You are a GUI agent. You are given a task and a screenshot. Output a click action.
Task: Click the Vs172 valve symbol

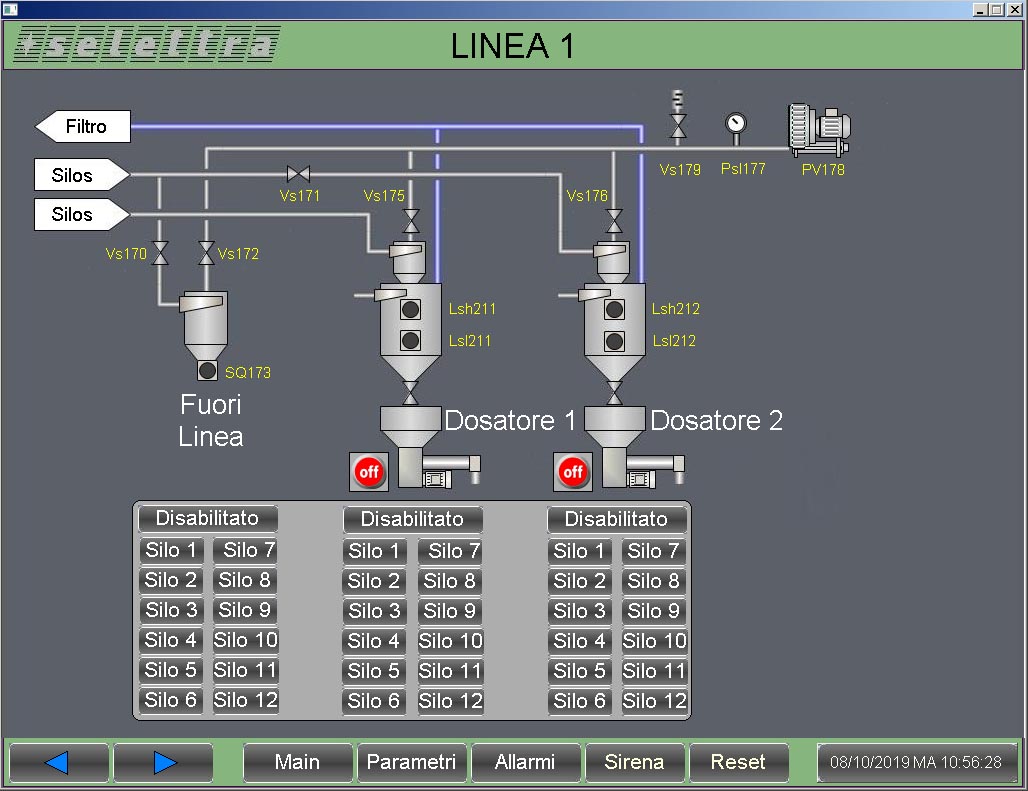pyautogui.click(x=207, y=253)
